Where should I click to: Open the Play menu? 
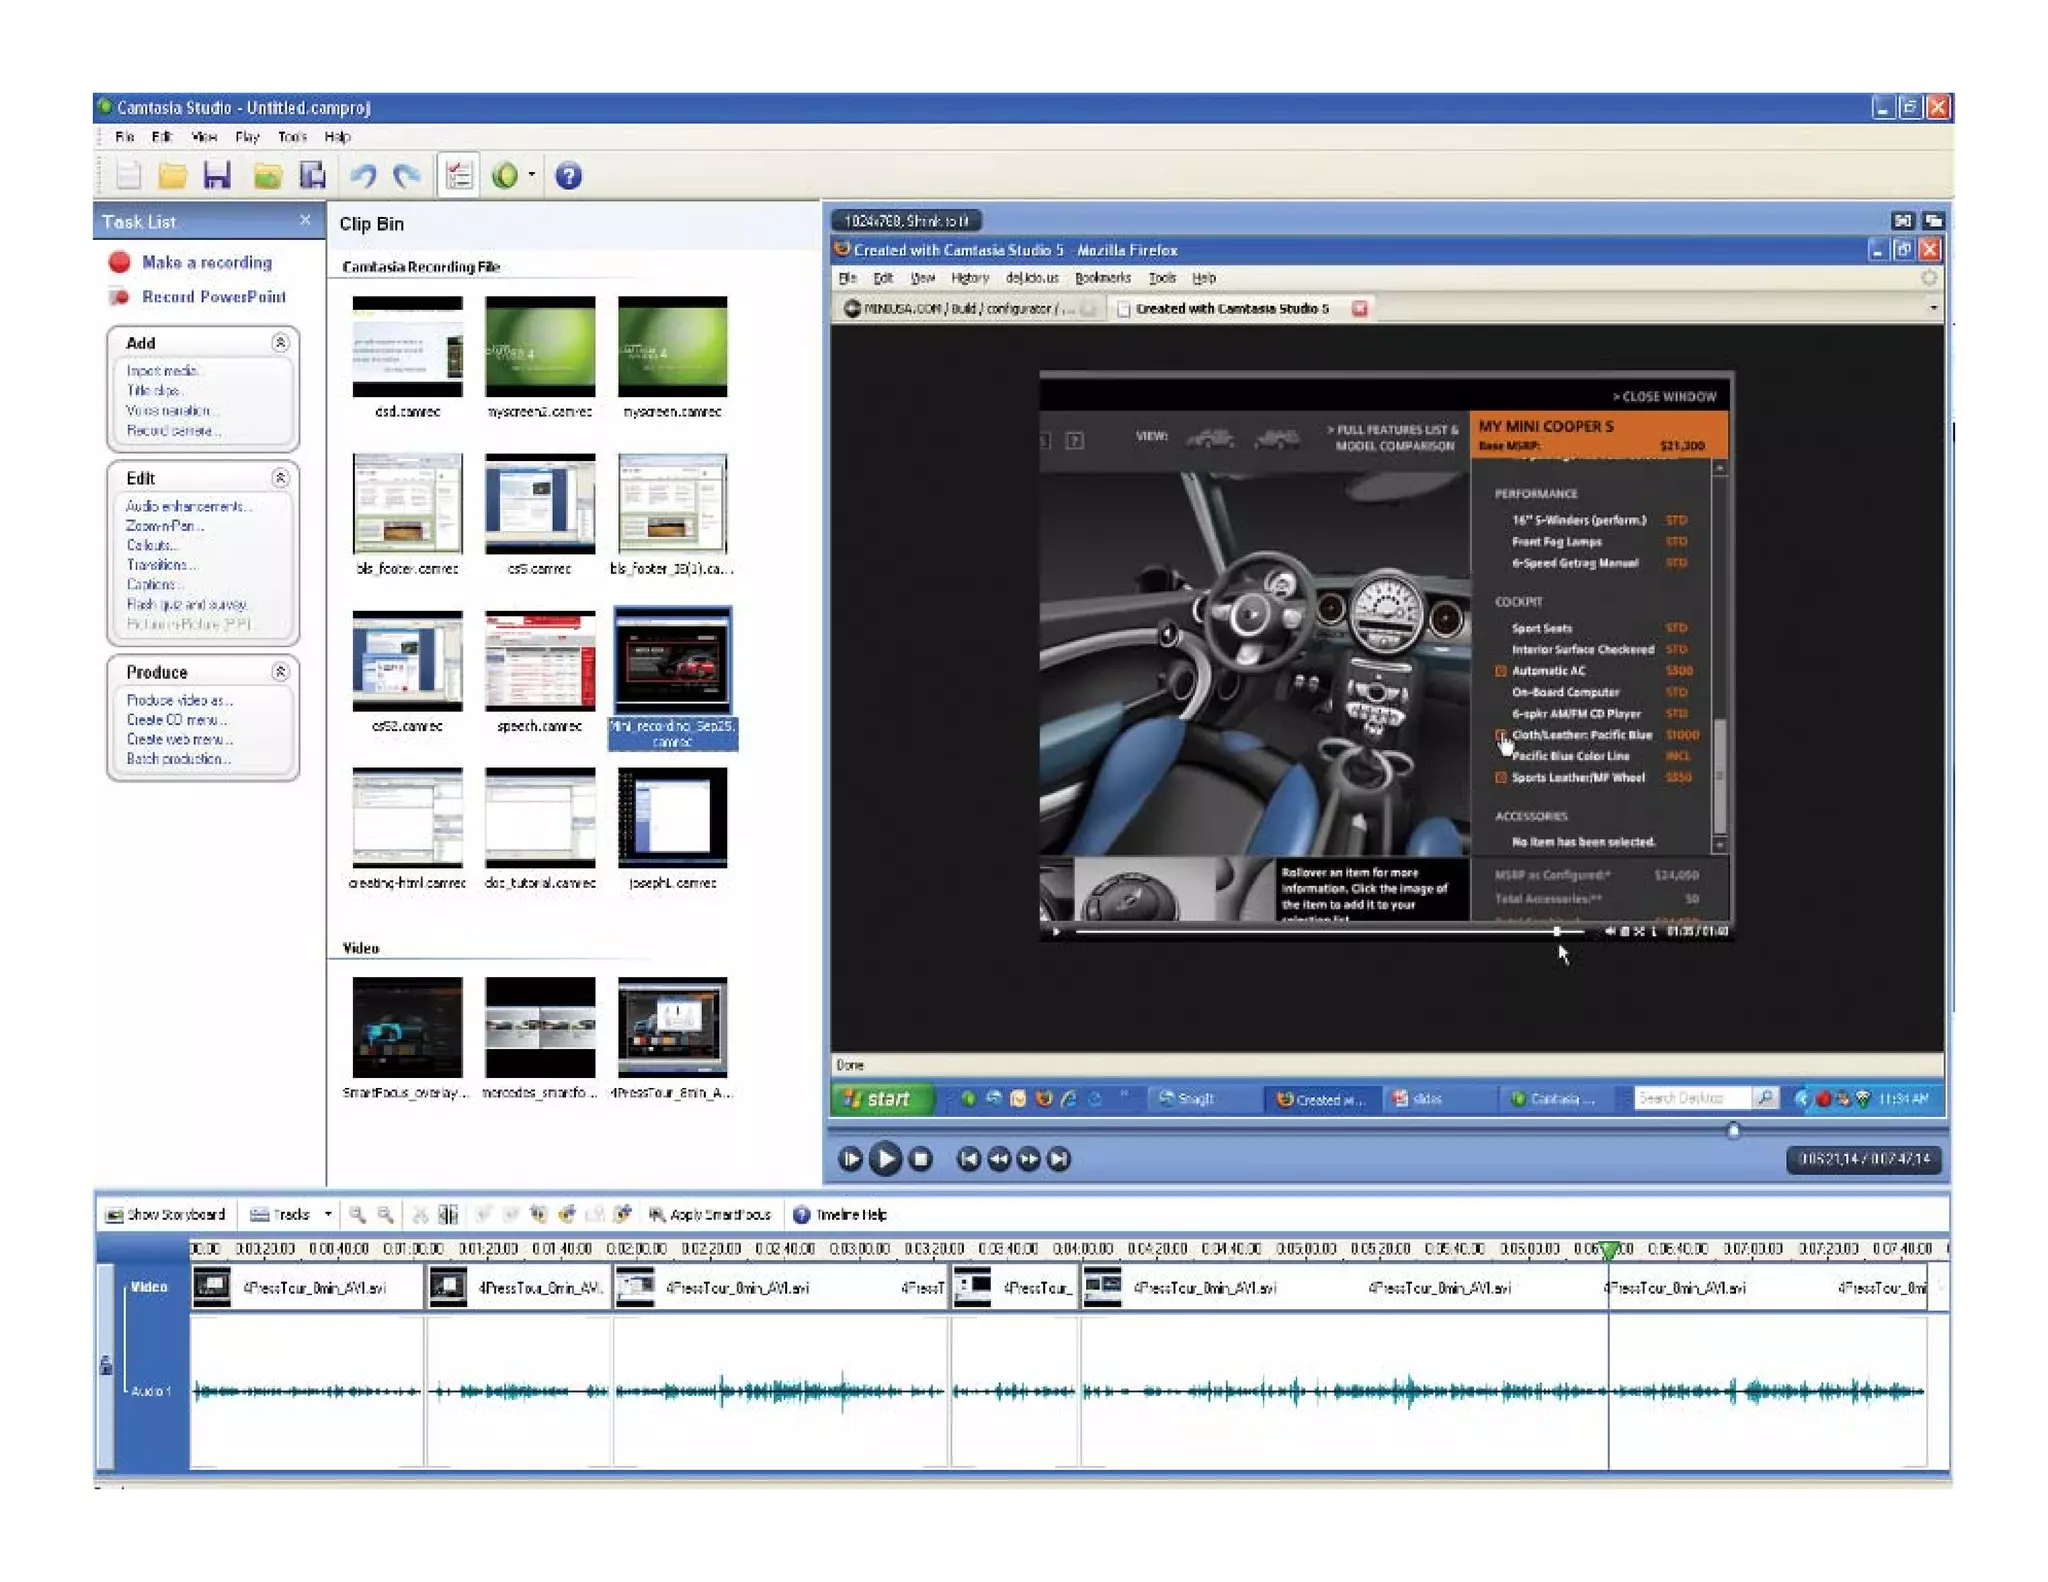248,137
